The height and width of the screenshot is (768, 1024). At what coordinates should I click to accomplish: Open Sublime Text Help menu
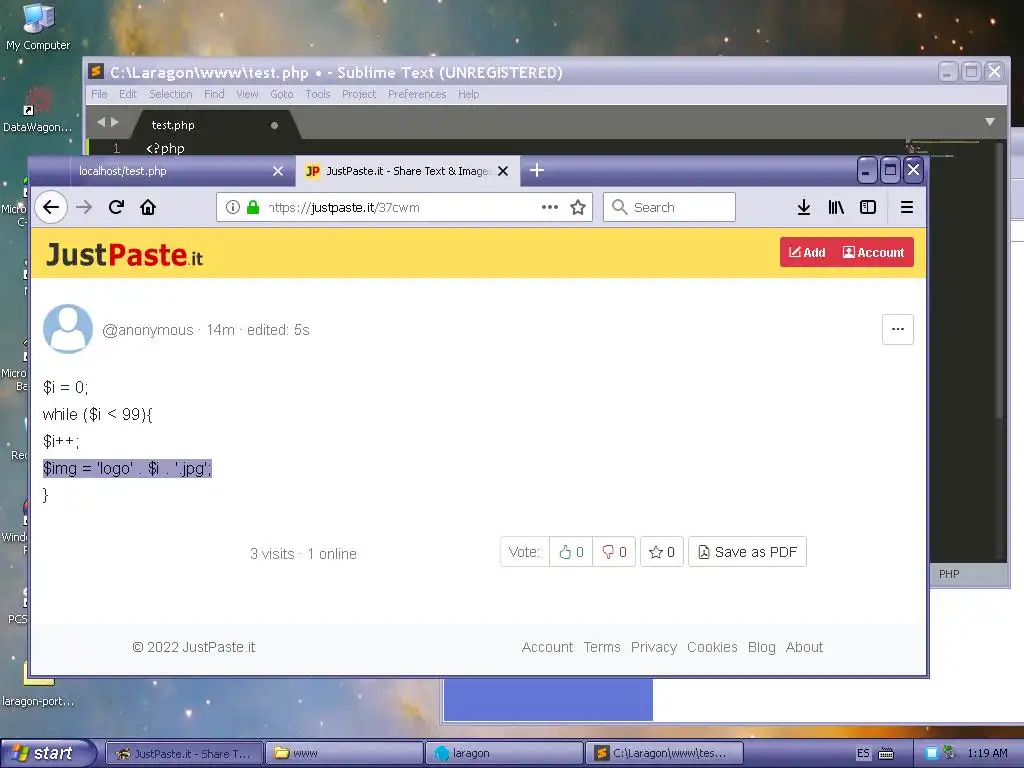pyautogui.click(x=468, y=94)
